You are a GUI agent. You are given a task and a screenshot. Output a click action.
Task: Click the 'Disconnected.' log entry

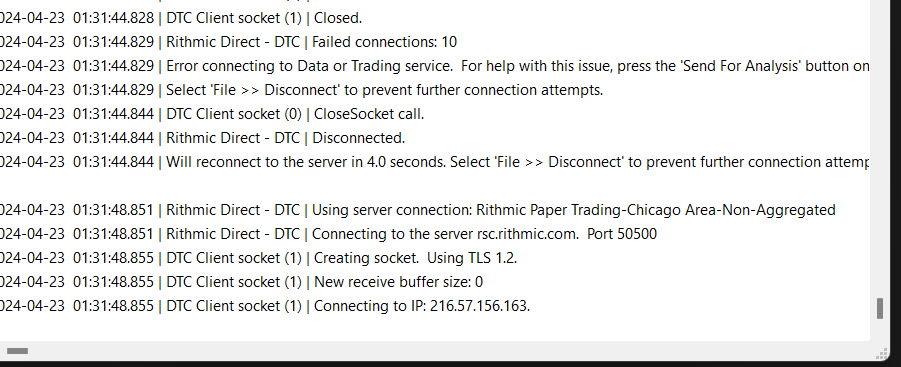pyautogui.click(x=203, y=138)
